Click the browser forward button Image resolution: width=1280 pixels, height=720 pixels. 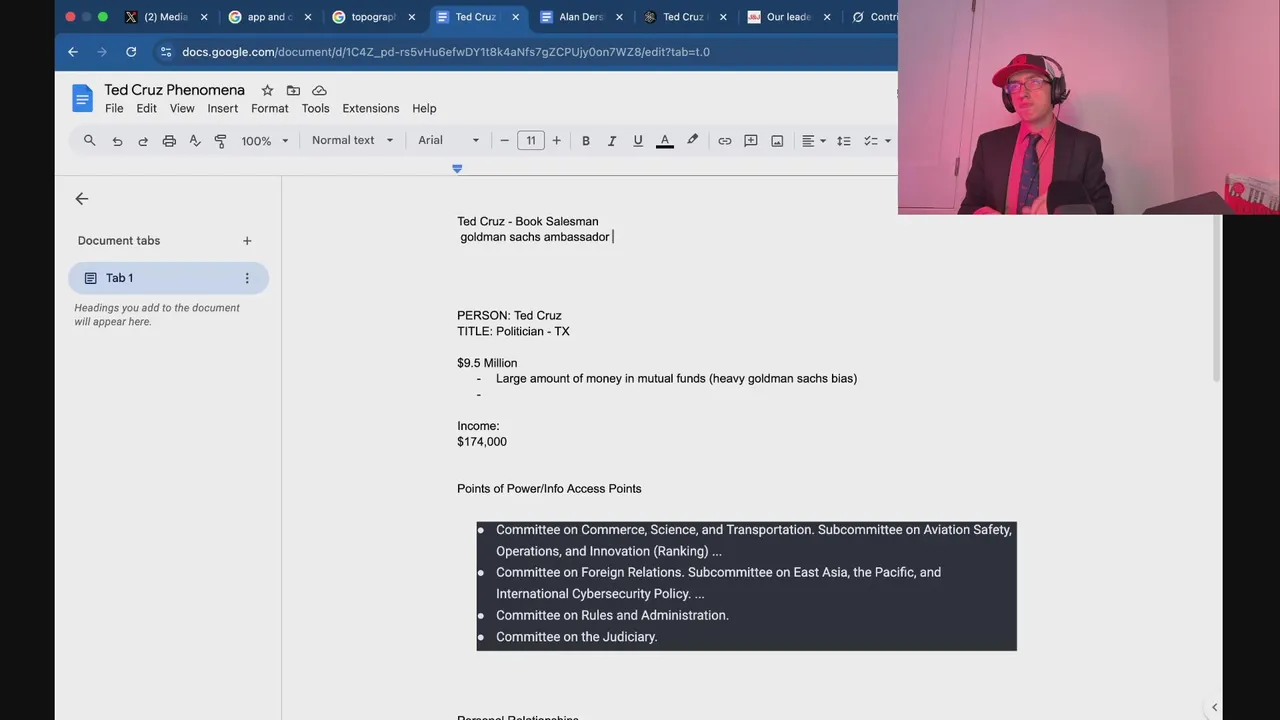(102, 52)
